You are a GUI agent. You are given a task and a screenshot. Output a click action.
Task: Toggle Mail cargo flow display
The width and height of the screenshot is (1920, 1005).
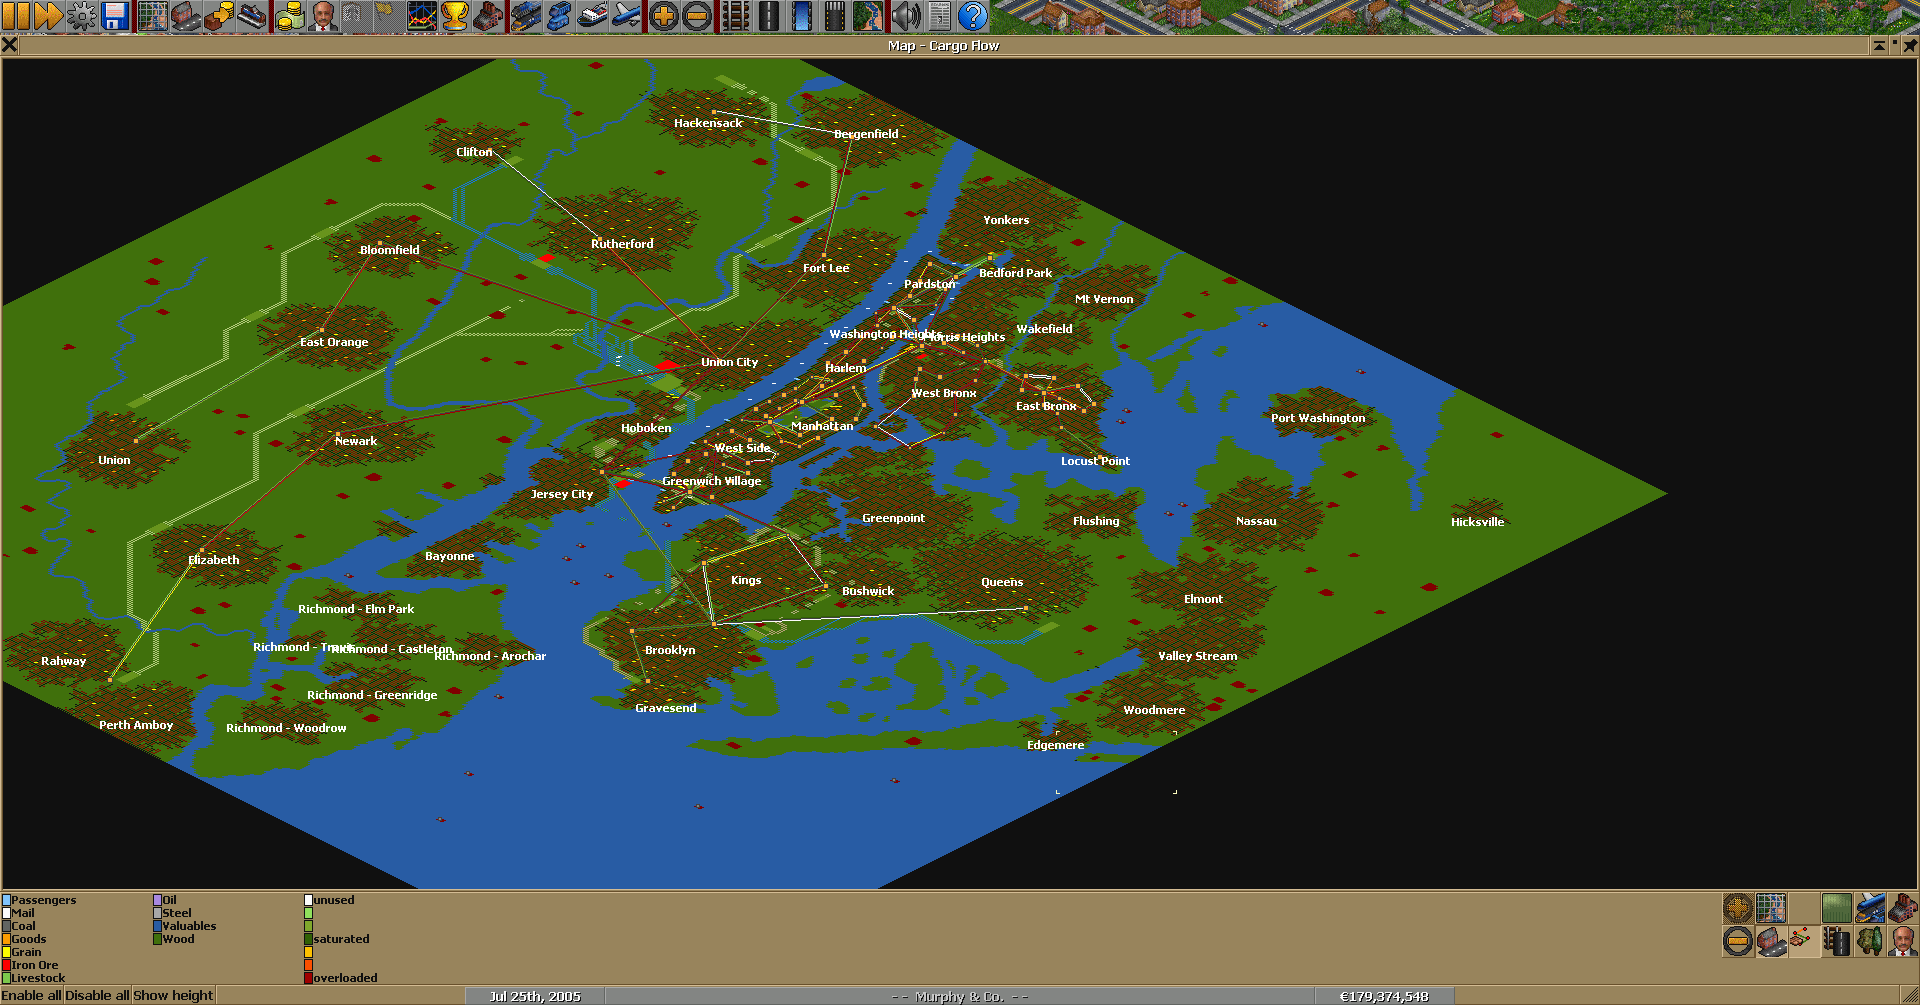click(x=19, y=913)
